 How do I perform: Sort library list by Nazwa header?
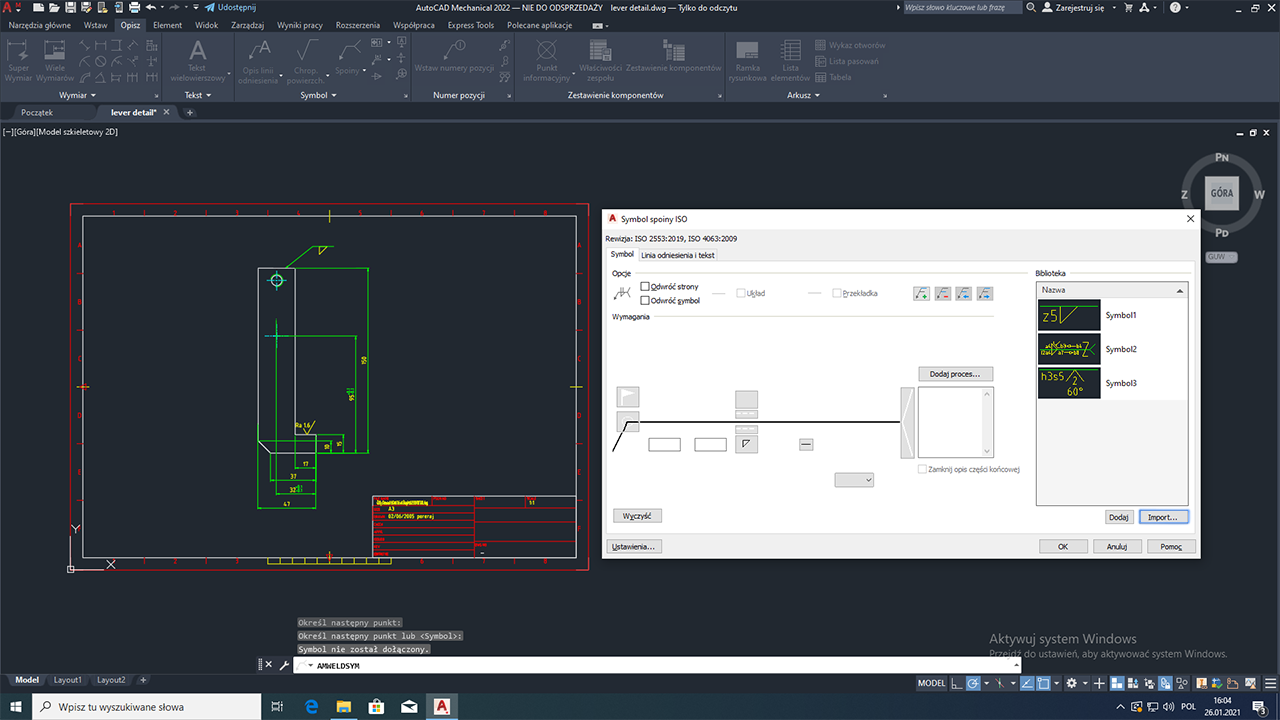point(1112,290)
